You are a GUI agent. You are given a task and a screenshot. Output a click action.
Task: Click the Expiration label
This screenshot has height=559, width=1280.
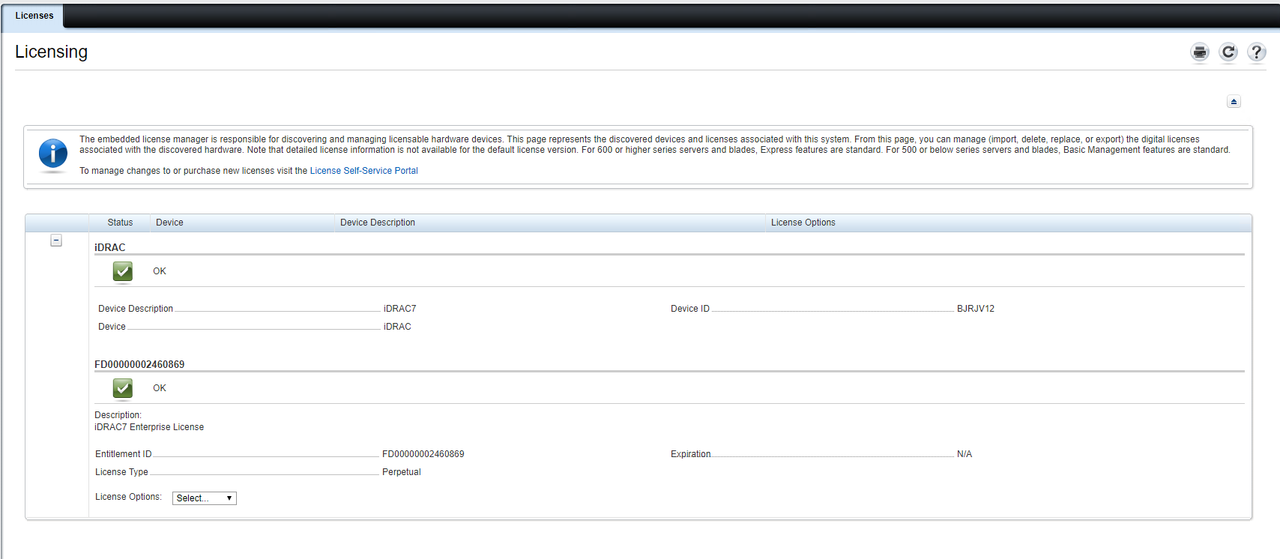691,454
